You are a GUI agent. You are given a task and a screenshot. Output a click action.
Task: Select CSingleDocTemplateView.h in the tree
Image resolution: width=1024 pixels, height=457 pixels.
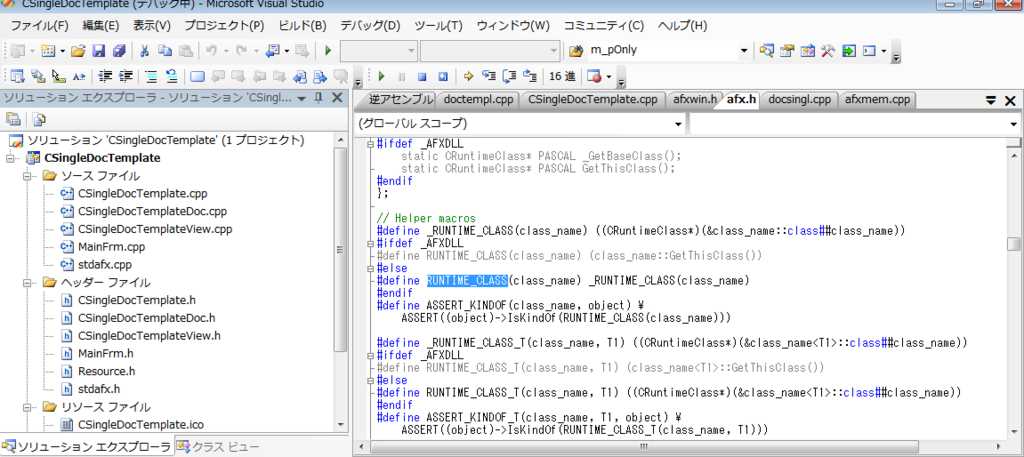click(149, 336)
